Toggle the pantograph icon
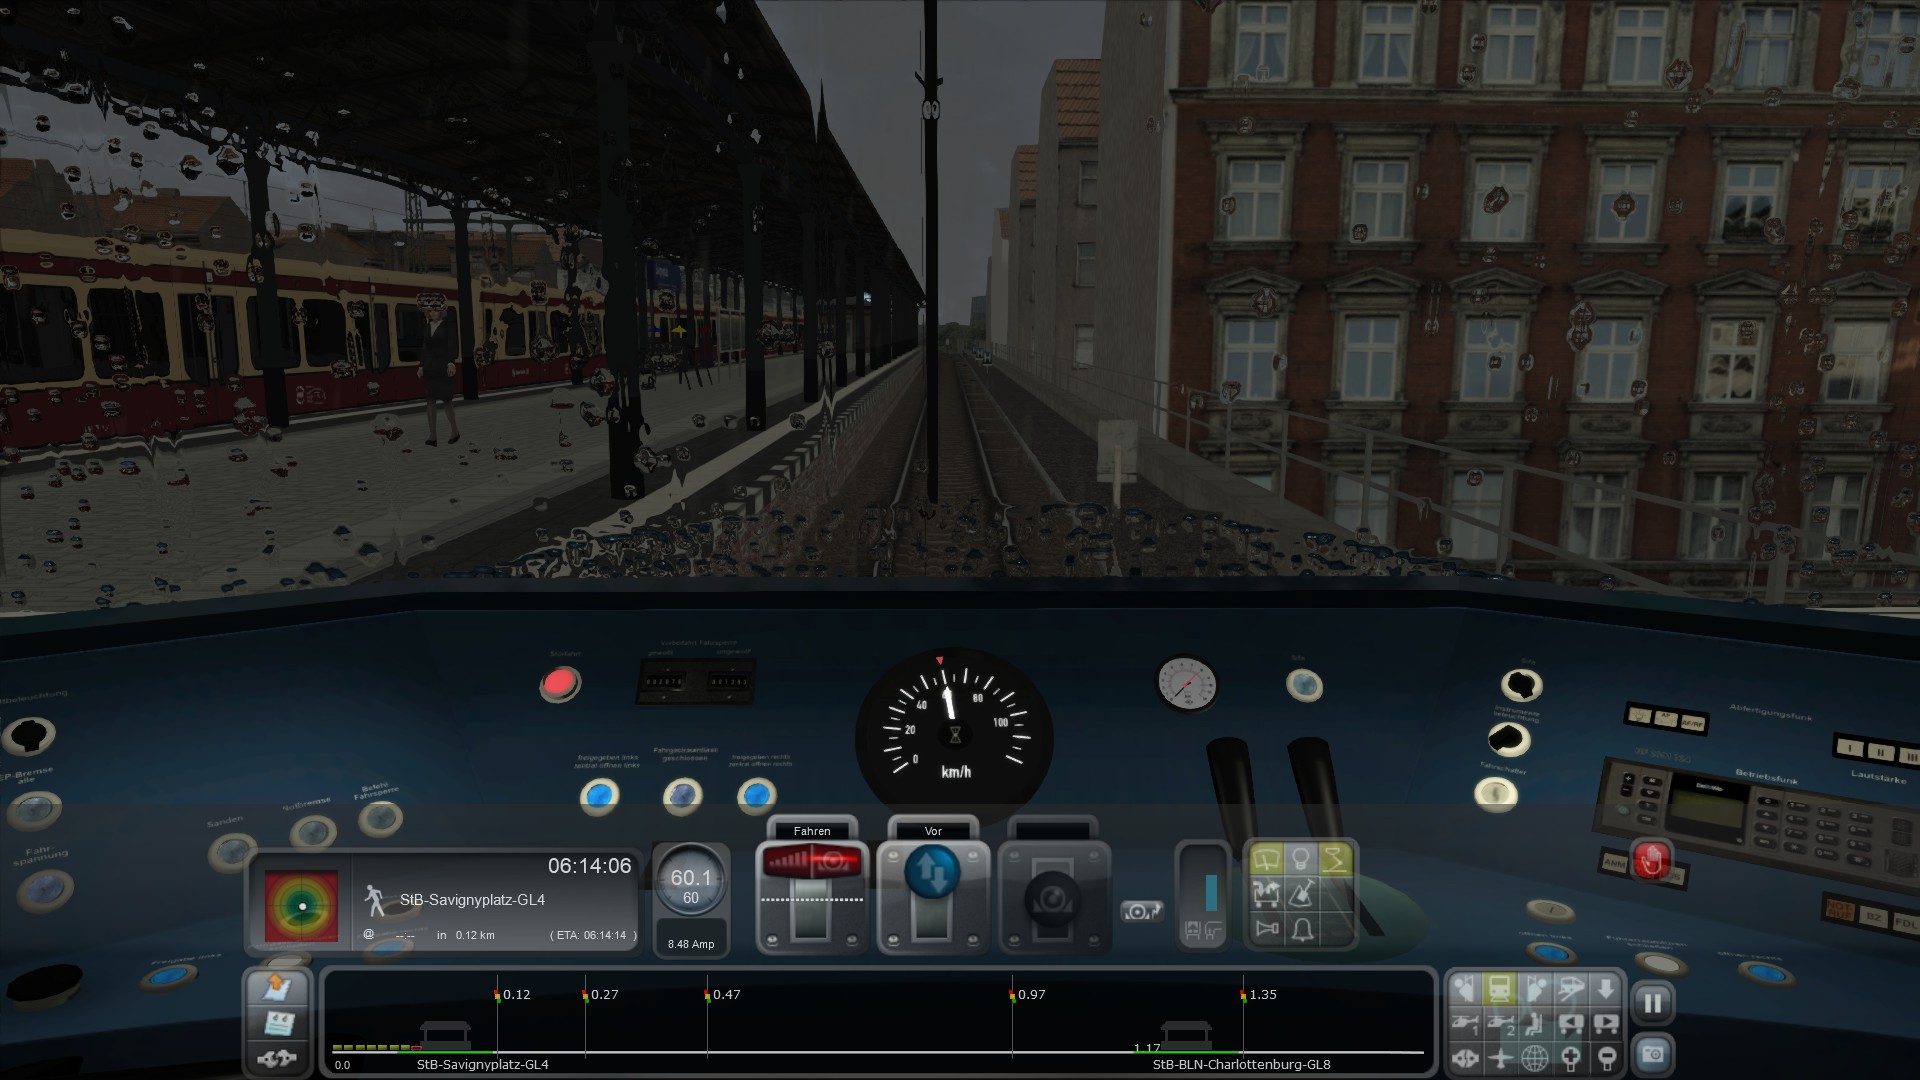The image size is (1920, 1080). [x=1335, y=860]
